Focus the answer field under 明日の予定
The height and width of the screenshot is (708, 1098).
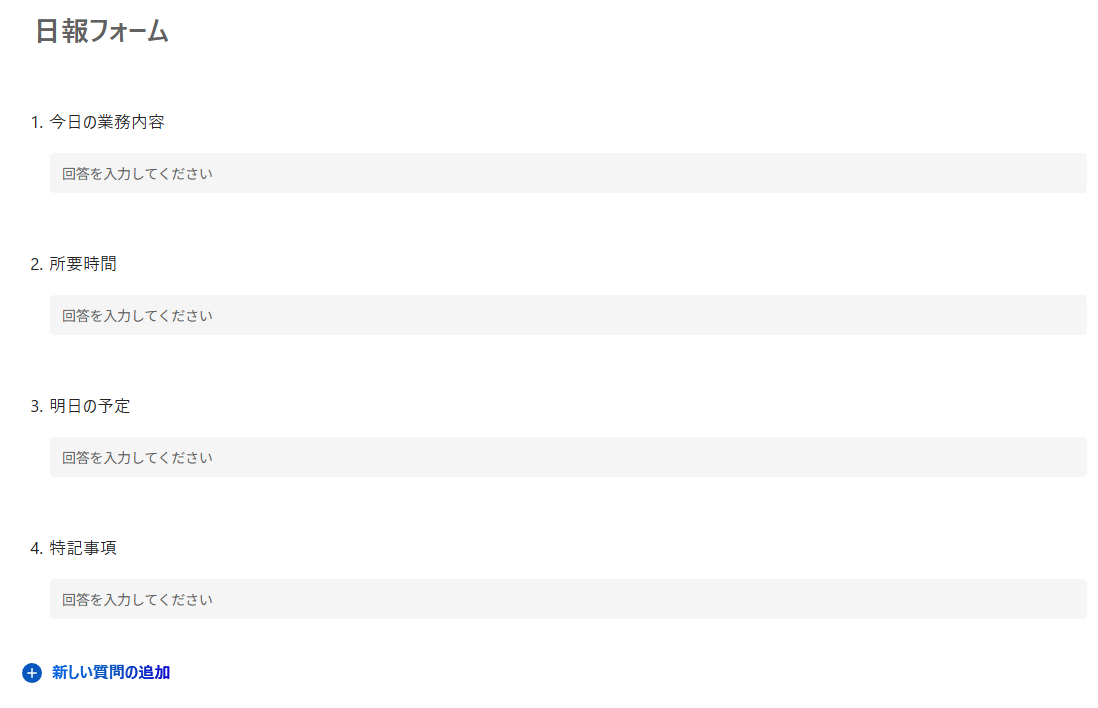(568, 457)
